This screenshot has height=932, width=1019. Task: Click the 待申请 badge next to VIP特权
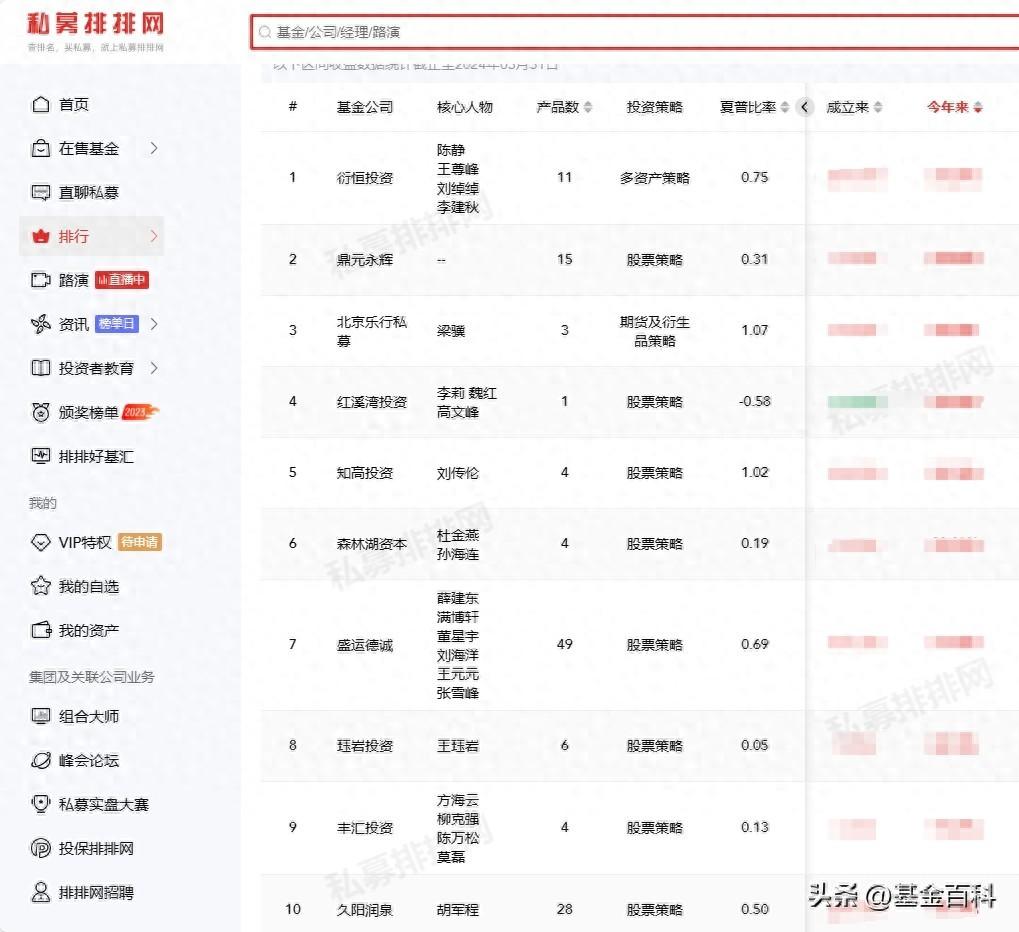coord(140,542)
